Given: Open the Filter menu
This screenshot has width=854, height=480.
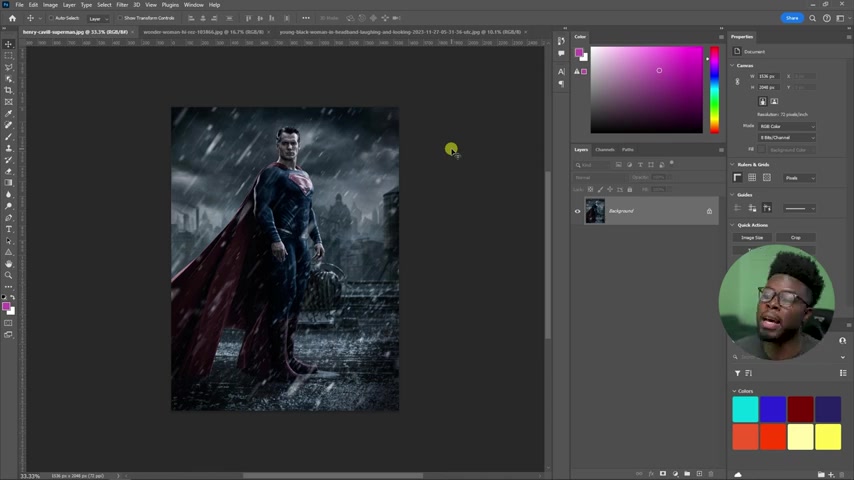Looking at the screenshot, I should pos(122,5).
